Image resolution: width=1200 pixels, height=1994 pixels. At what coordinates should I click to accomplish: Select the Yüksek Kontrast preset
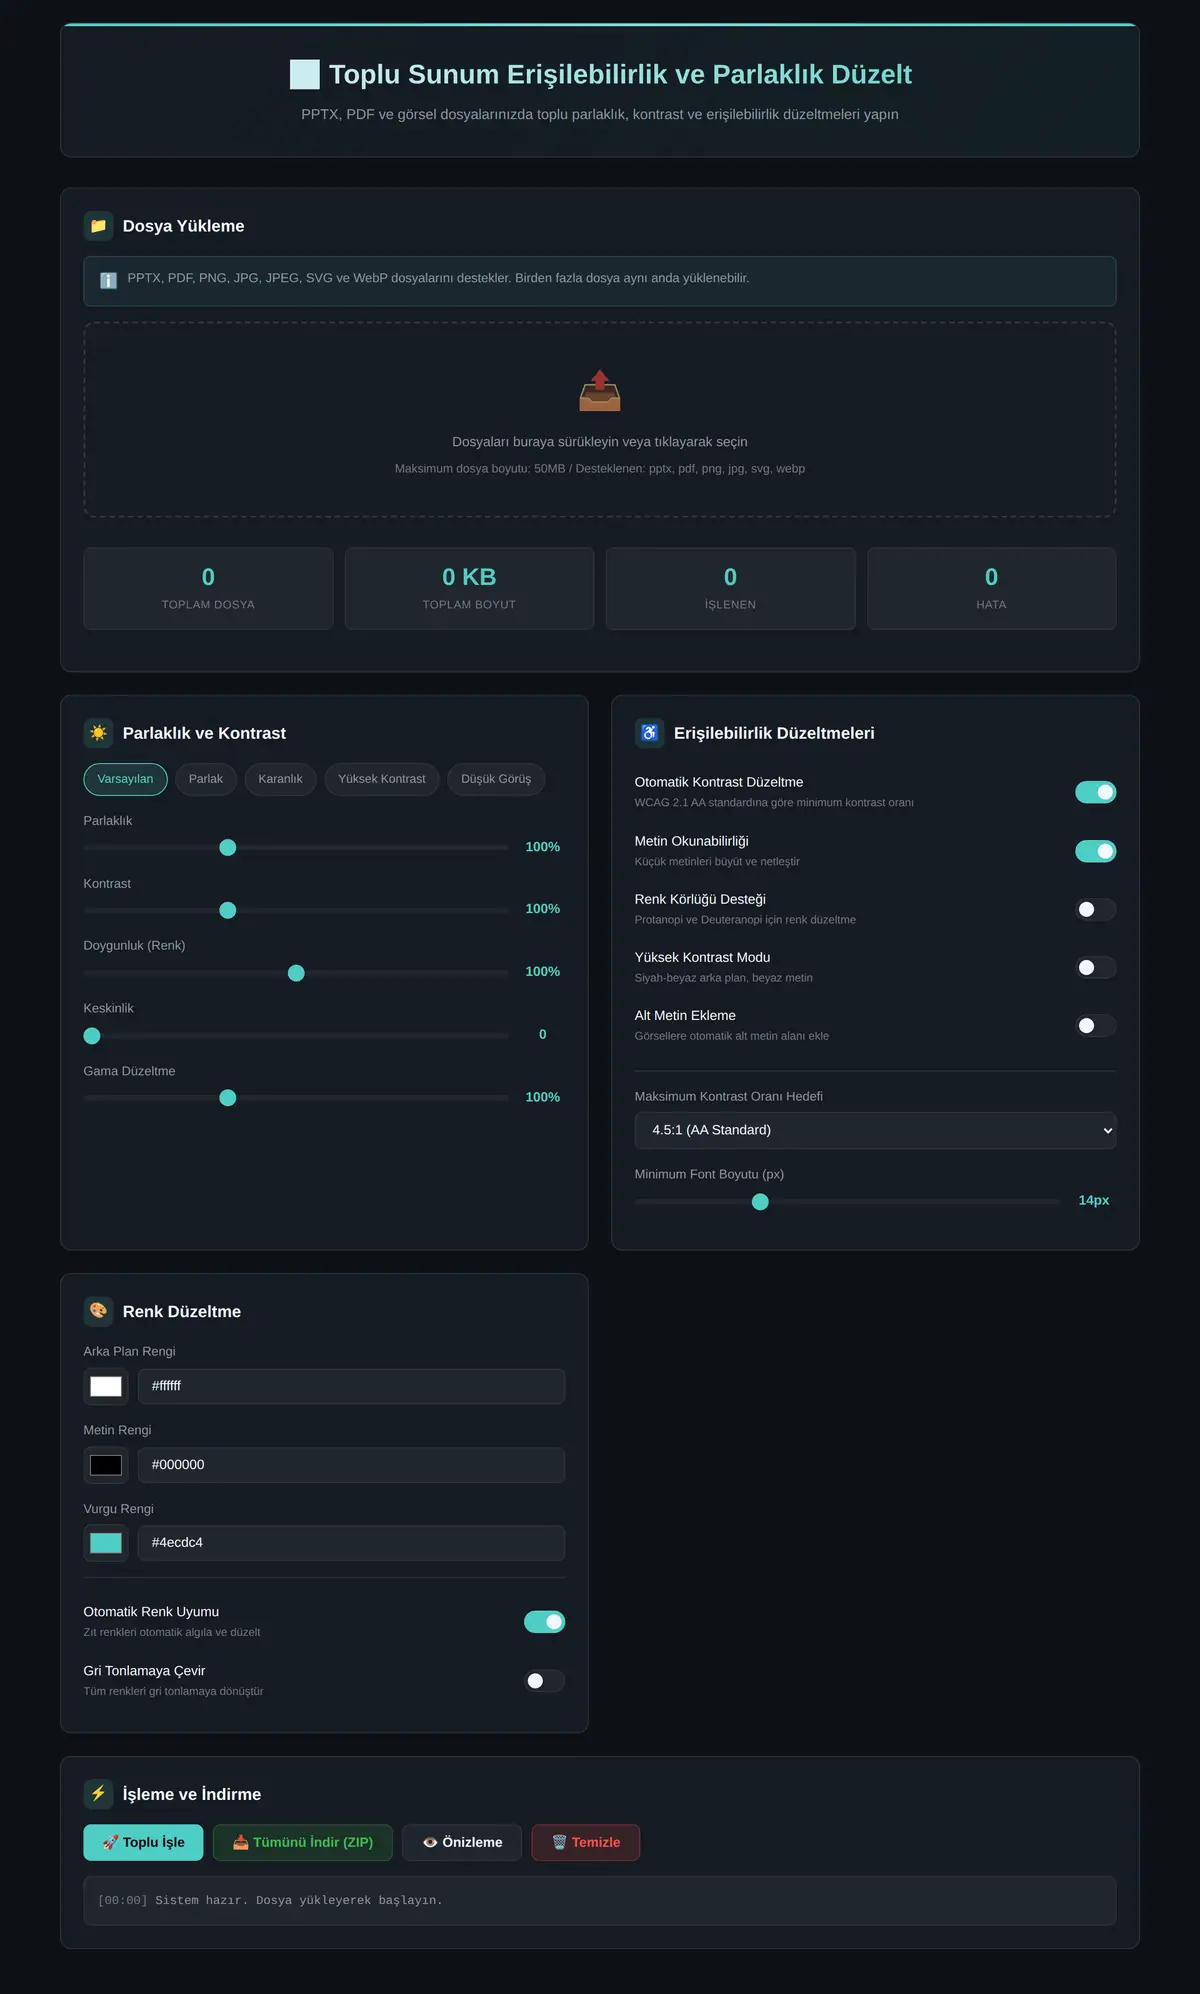(381, 779)
